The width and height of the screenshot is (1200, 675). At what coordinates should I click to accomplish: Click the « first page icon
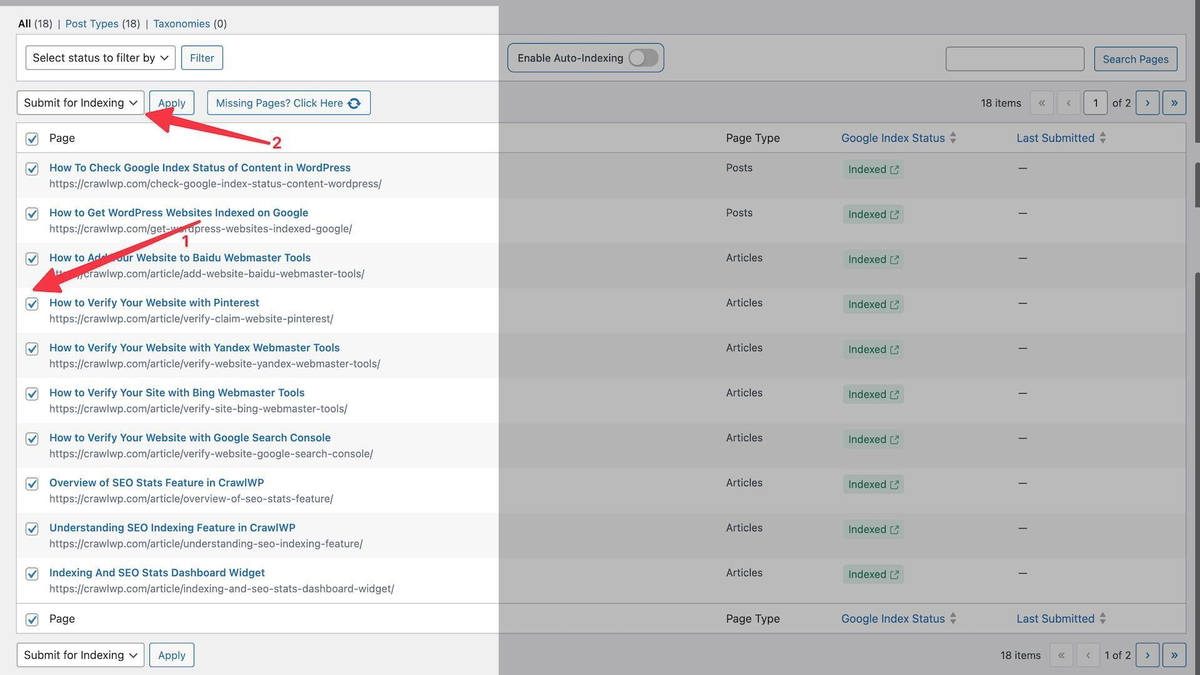tap(1041, 102)
